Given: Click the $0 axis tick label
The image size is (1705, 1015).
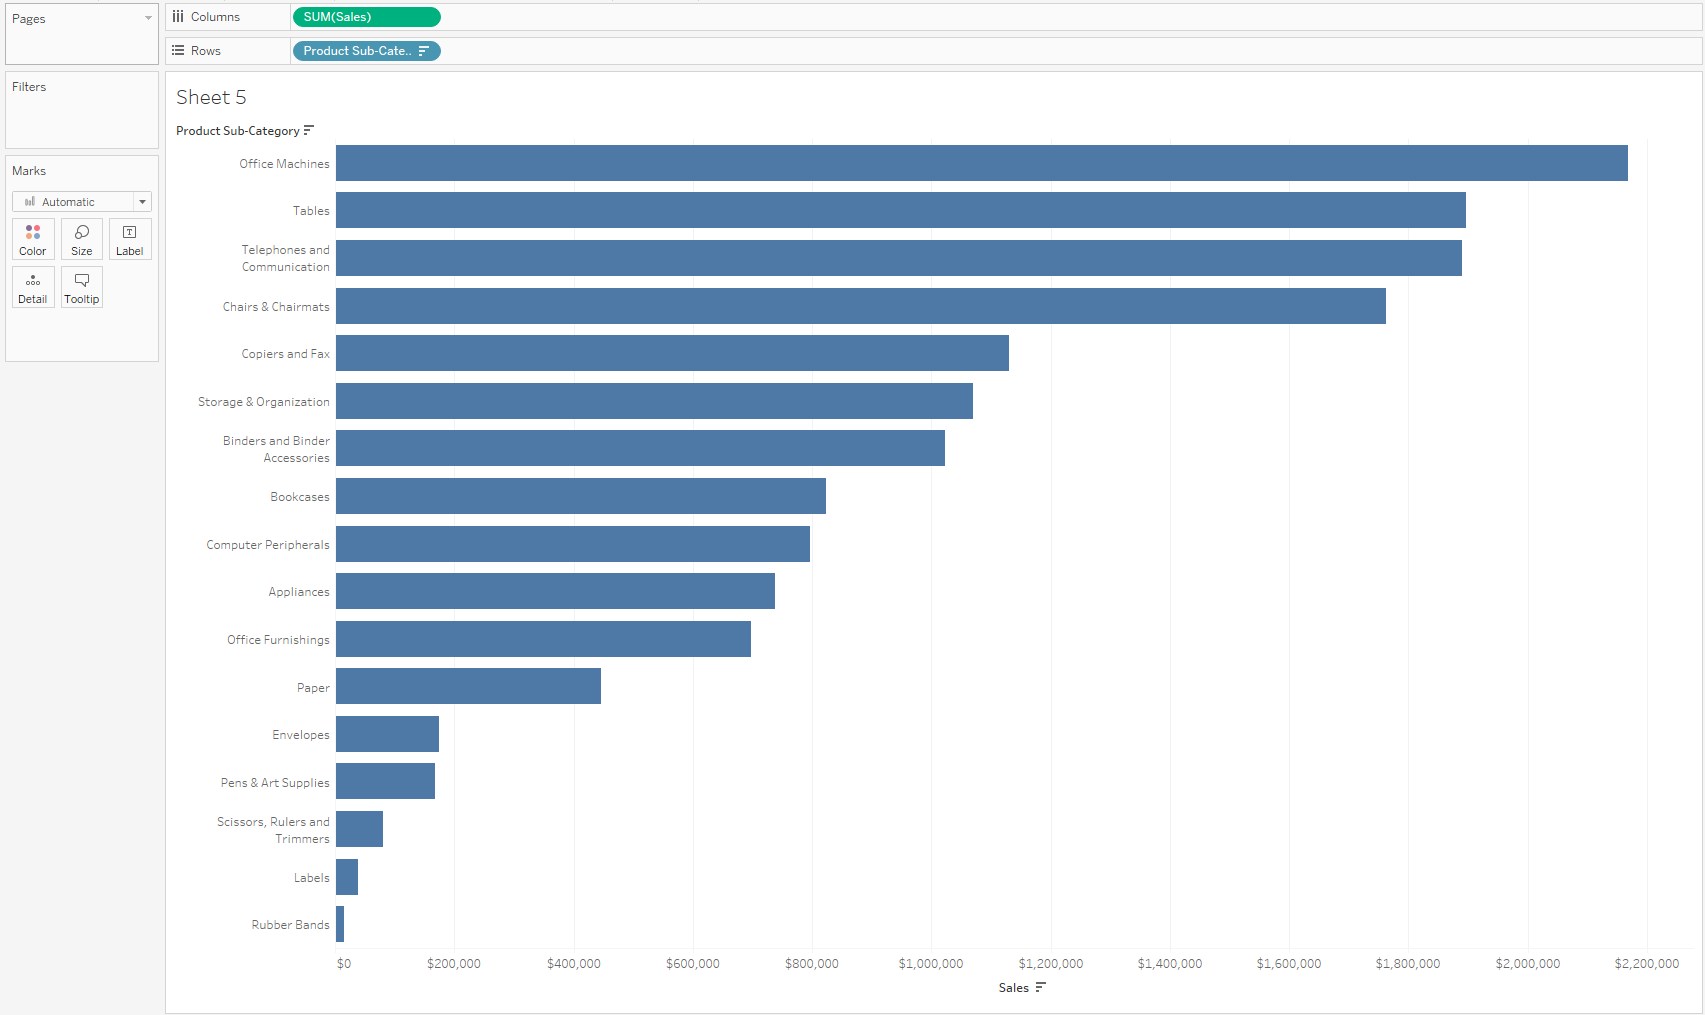Looking at the screenshot, I should 344,964.
